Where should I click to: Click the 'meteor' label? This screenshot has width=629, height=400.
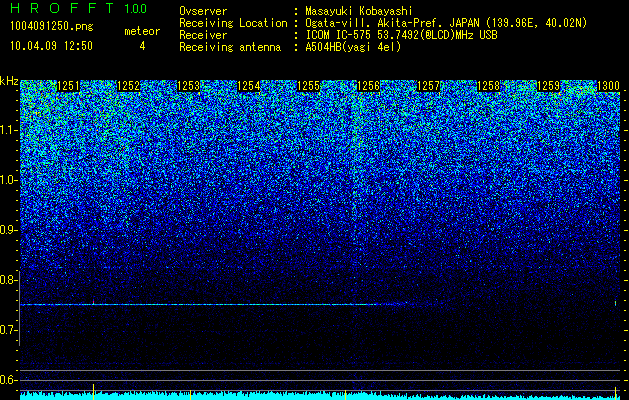[x=142, y=31]
